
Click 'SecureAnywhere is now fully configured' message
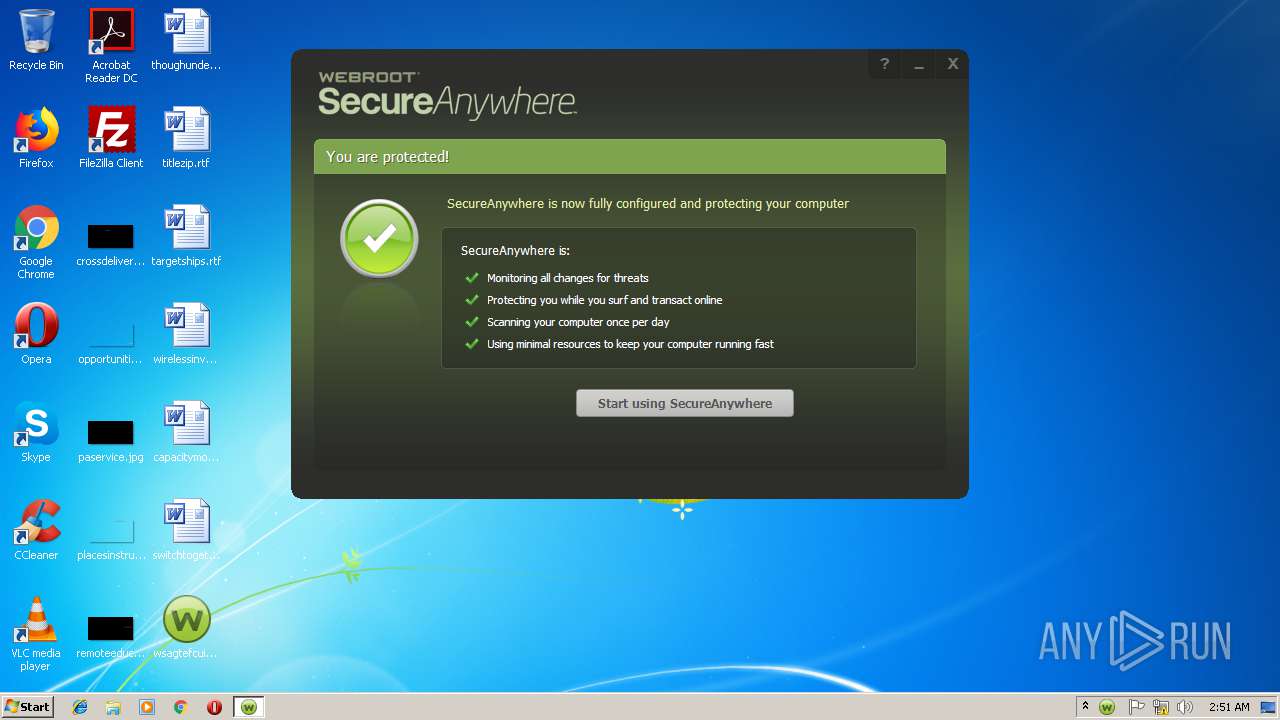click(648, 204)
